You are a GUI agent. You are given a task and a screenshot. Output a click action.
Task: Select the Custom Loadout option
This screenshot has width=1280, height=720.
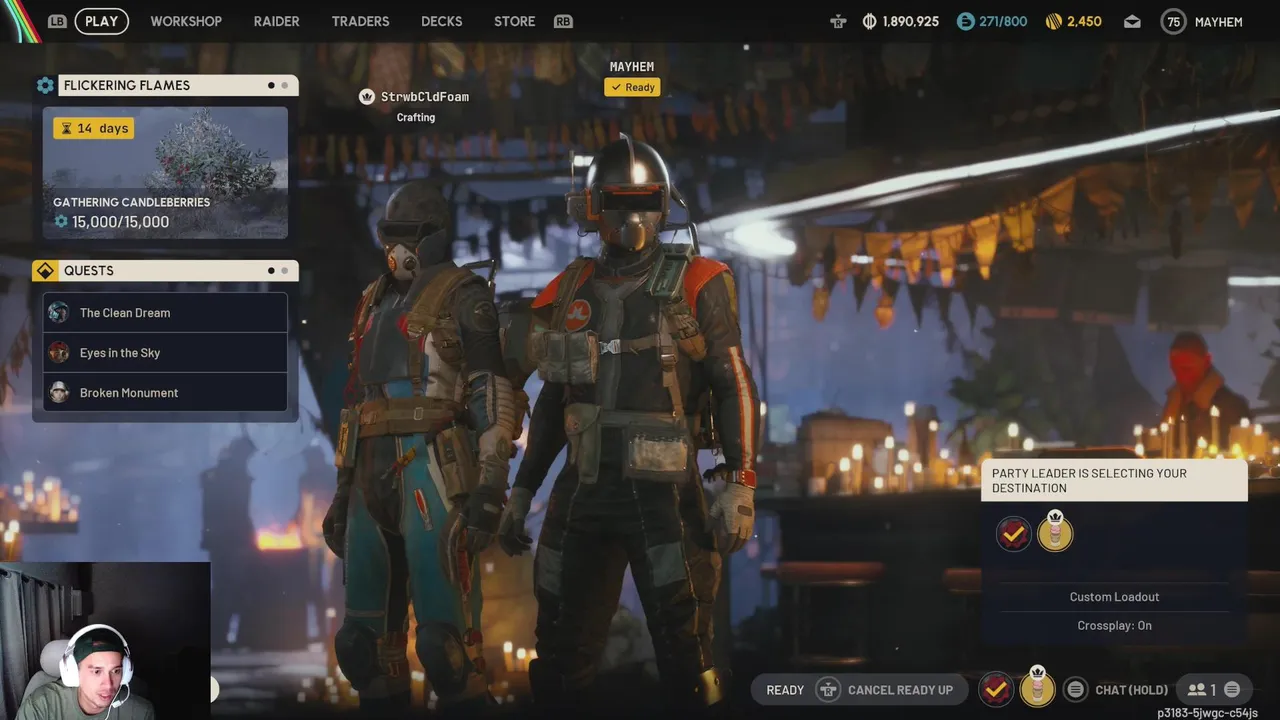coord(1114,597)
